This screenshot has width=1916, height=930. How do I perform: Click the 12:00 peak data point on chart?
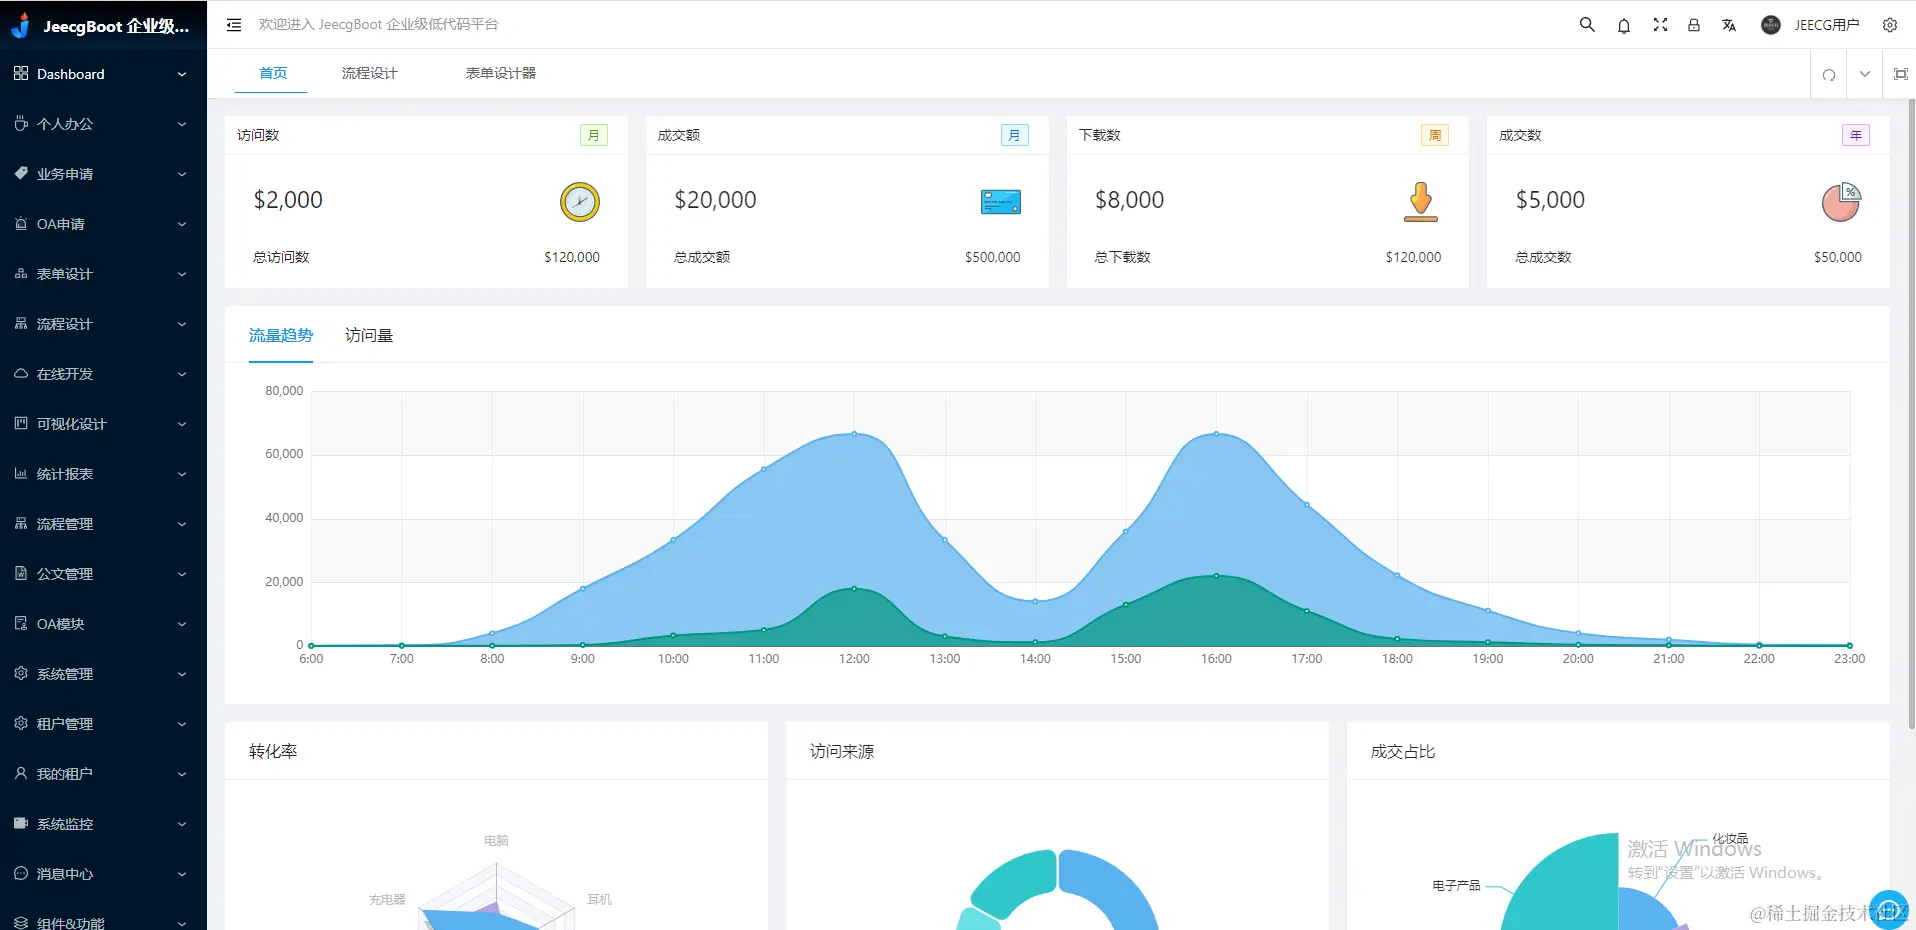point(854,433)
